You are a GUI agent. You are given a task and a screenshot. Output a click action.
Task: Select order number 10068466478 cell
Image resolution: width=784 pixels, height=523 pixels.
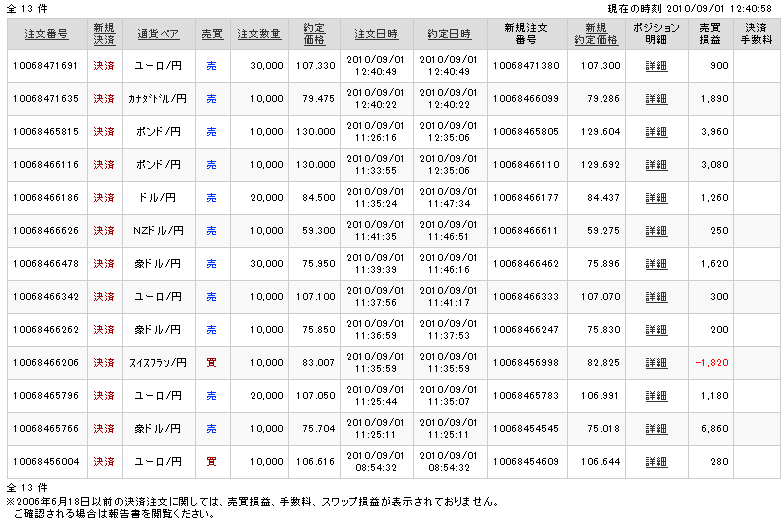point(46,264)
